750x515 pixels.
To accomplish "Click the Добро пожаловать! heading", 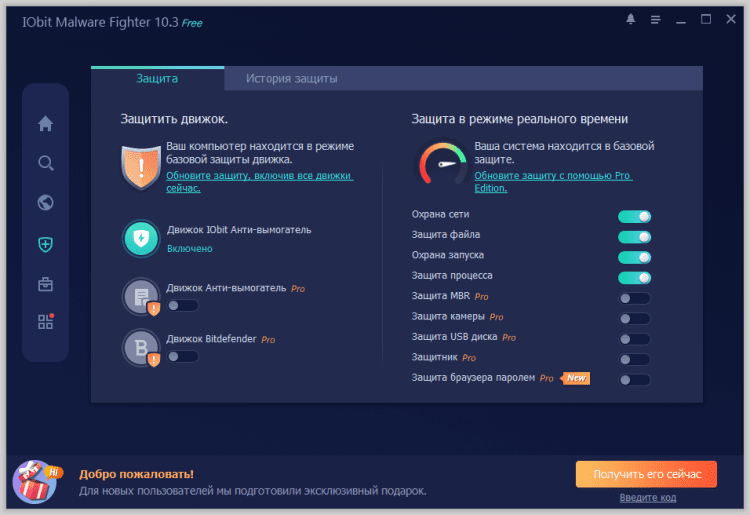I will (x=136, y=474).
